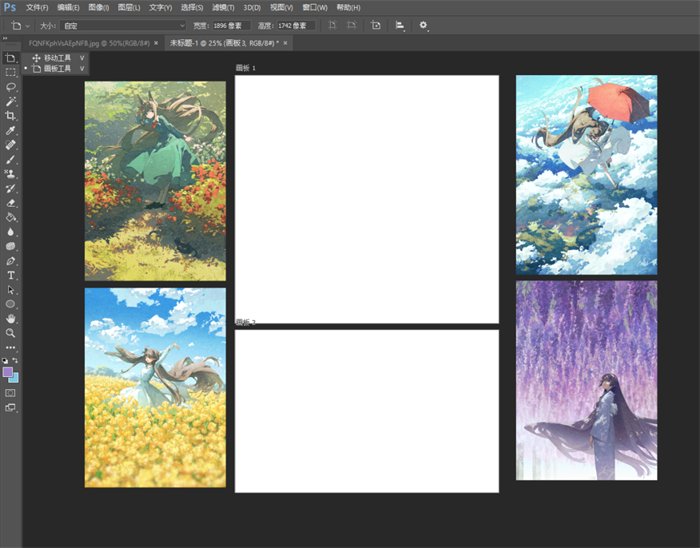Select the Brush tool
Viewport: 700px width, 548px height.
(11, 159)
